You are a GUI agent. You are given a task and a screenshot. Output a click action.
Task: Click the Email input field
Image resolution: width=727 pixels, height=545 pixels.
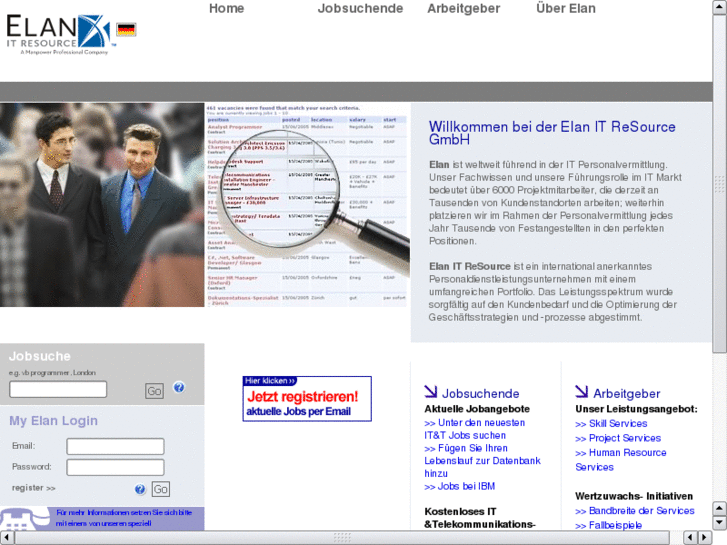click(x=115, y=446)
